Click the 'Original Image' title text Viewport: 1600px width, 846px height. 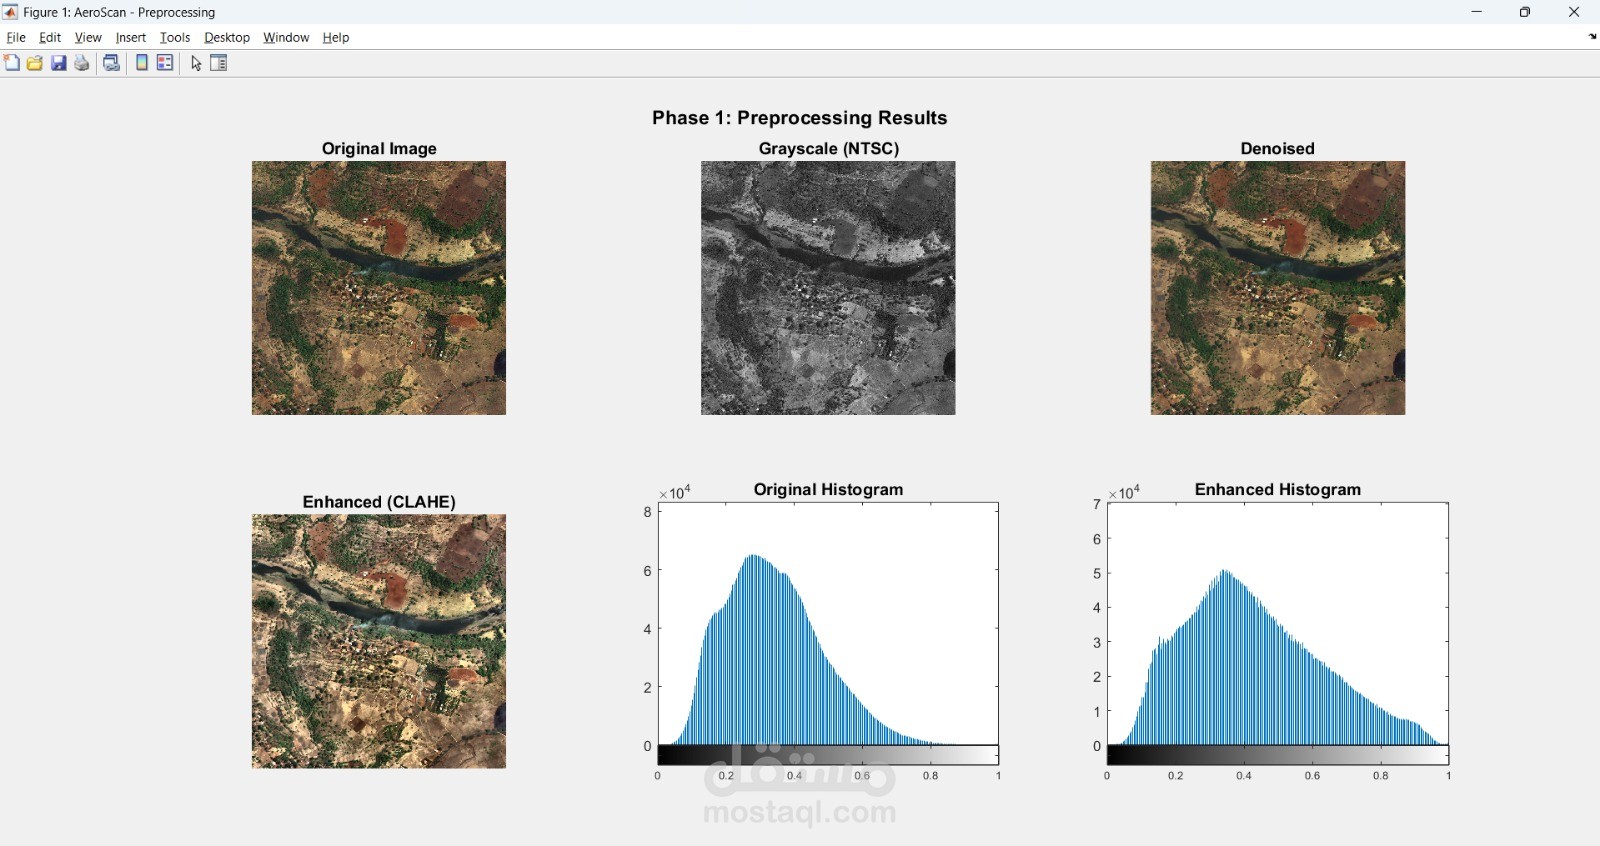[x=379, y=149]
